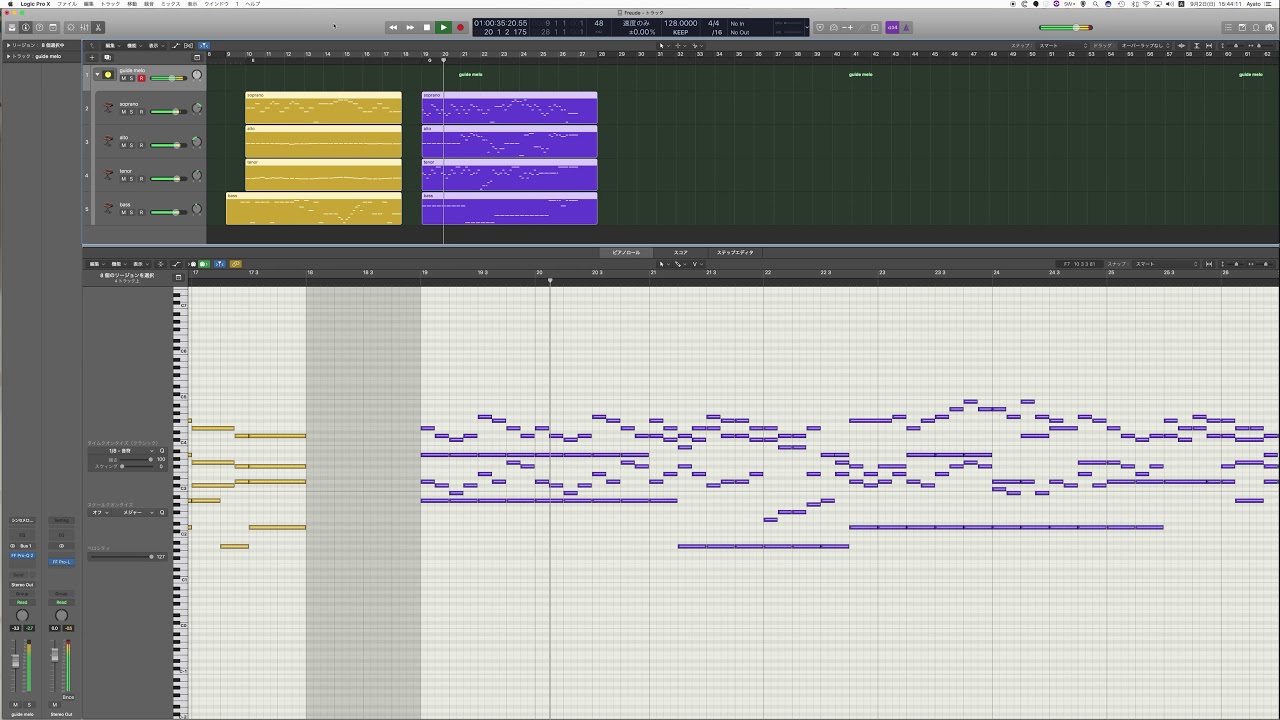1280x720 pixels.
Task: Click the soprano track instrument icon
Action: 108,108
